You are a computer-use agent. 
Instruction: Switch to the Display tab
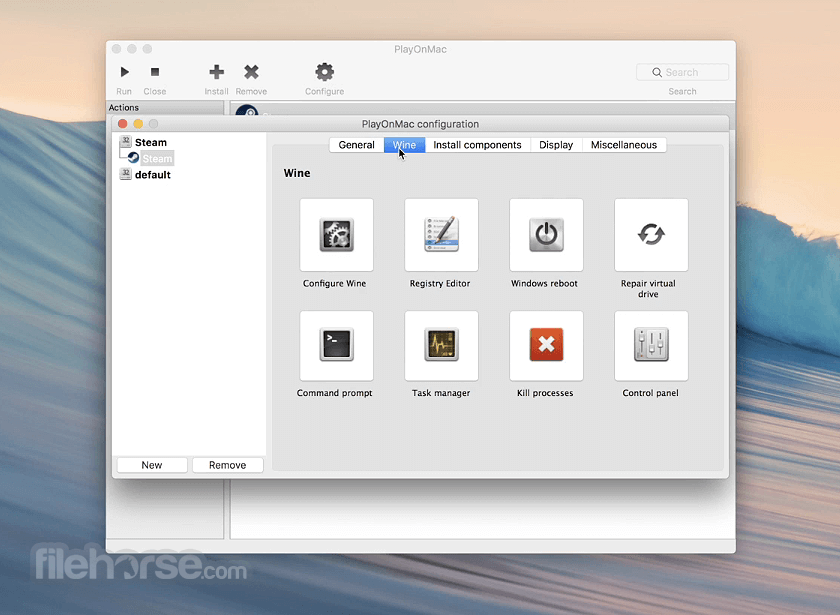pyautogui.click(x=556, y=145)
